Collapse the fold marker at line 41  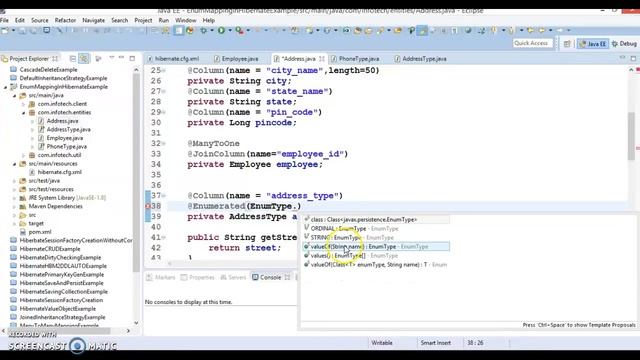pyautogui.click(x=164, y=238)
